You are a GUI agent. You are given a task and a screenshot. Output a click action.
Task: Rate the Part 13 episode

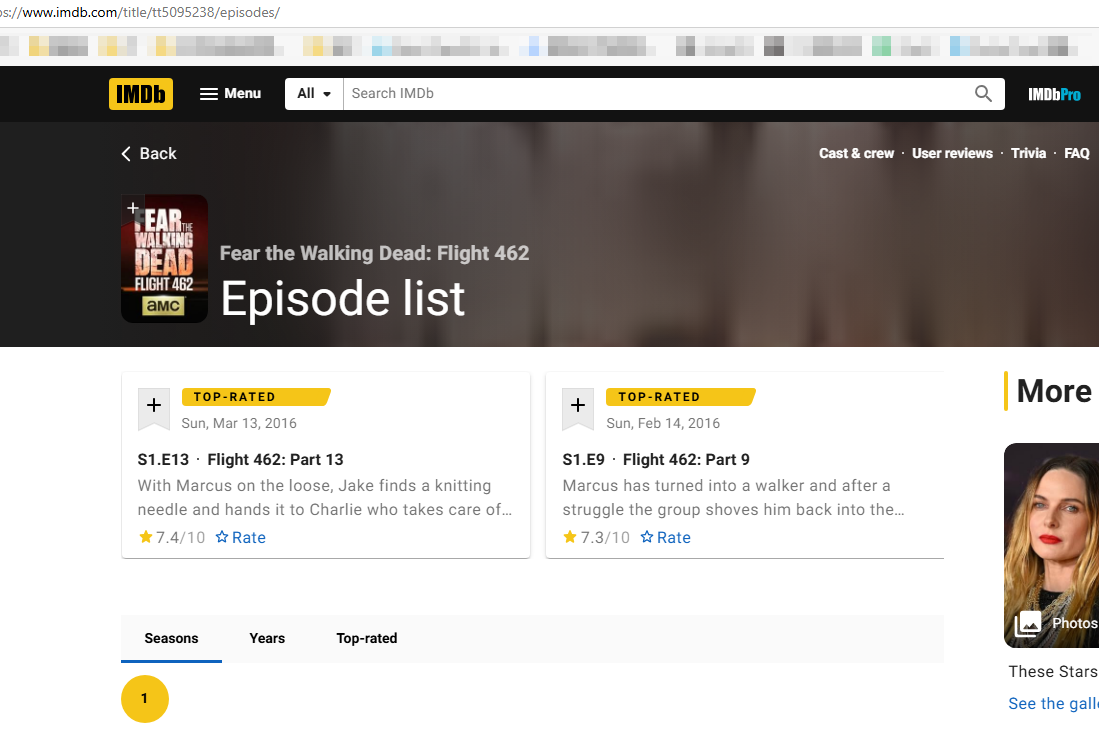(x=240, y=538)
